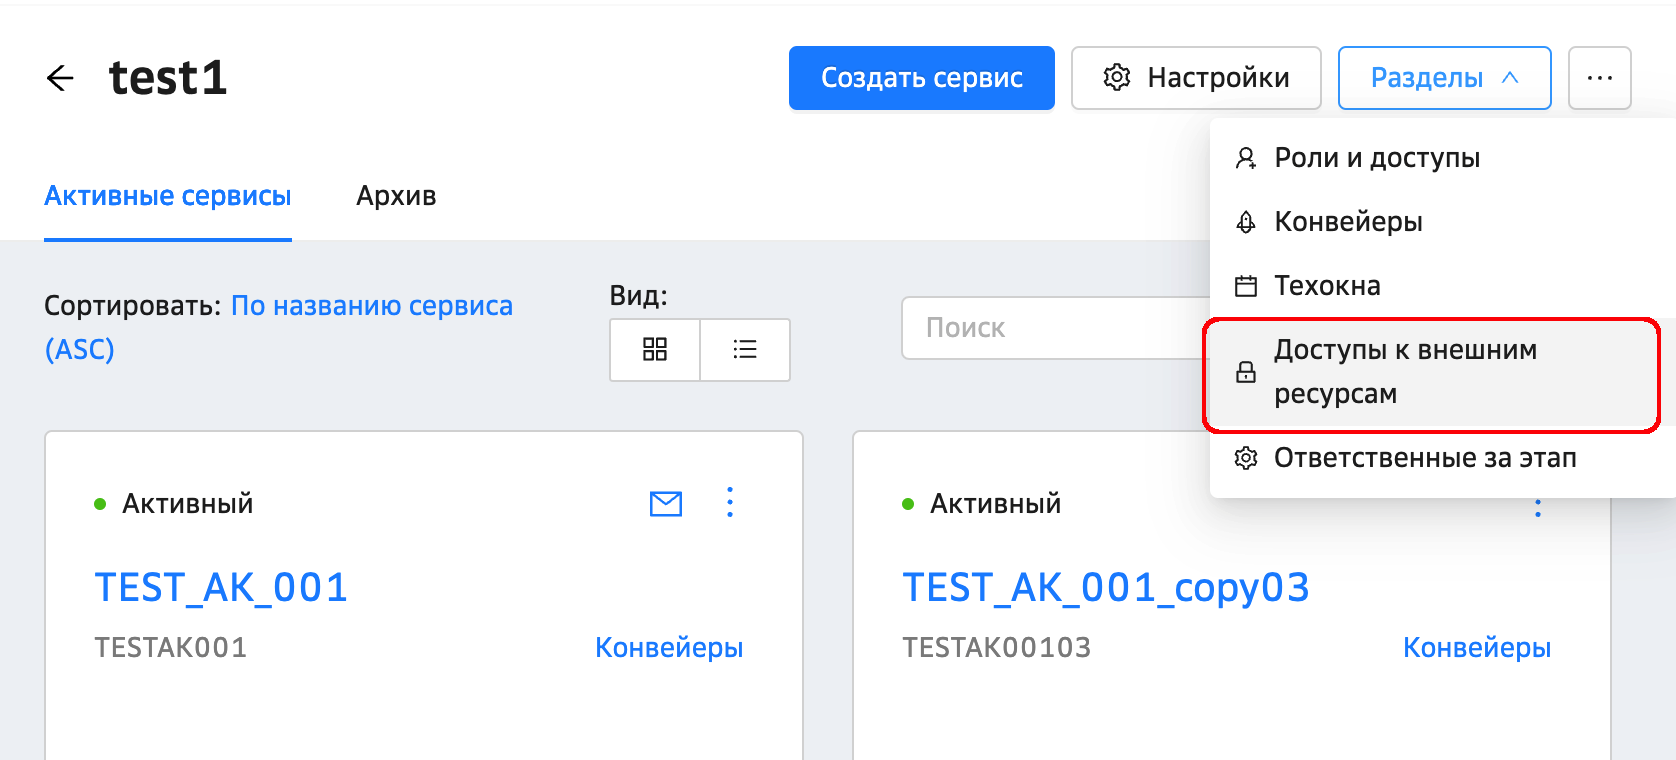Open Настройки with the gear icon

pos(1196,78)
